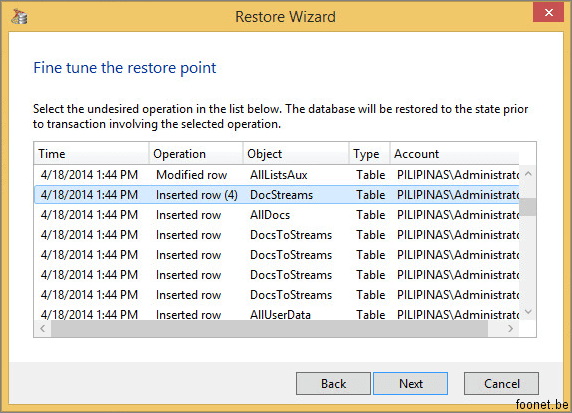This screenshot has height=413, width=572.
Task: Close the Restore Wizard window
Action: (x=548, y=12)
